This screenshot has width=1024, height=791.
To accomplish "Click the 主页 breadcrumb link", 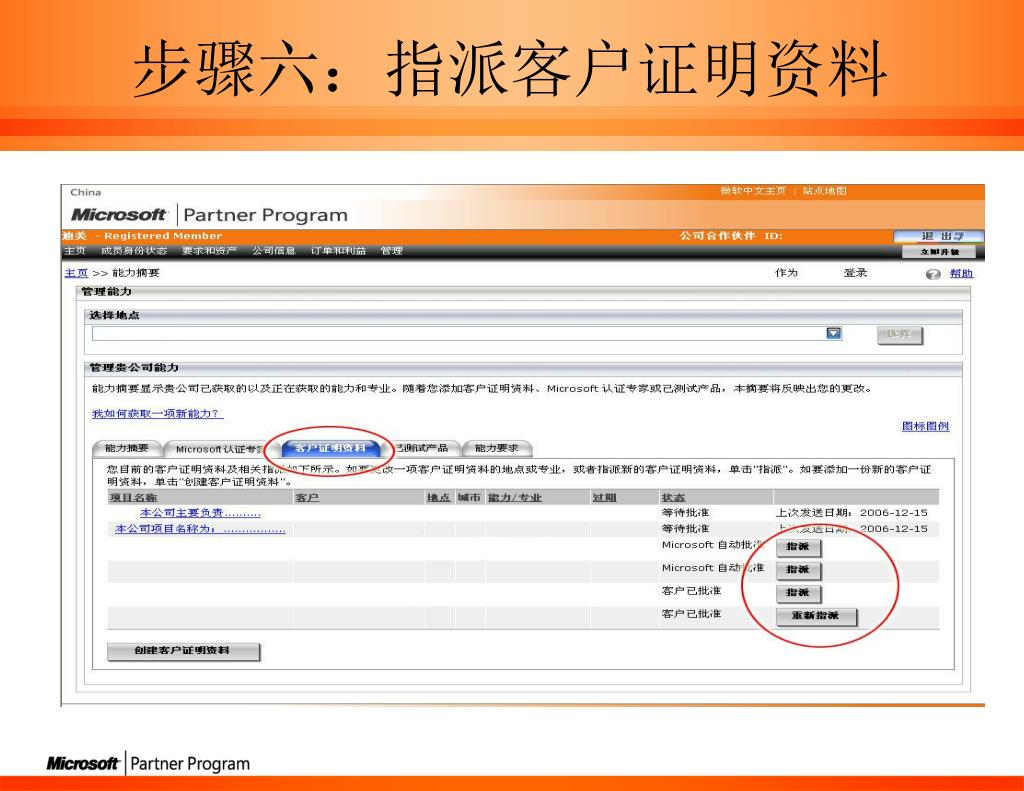I will pos(76,273).
